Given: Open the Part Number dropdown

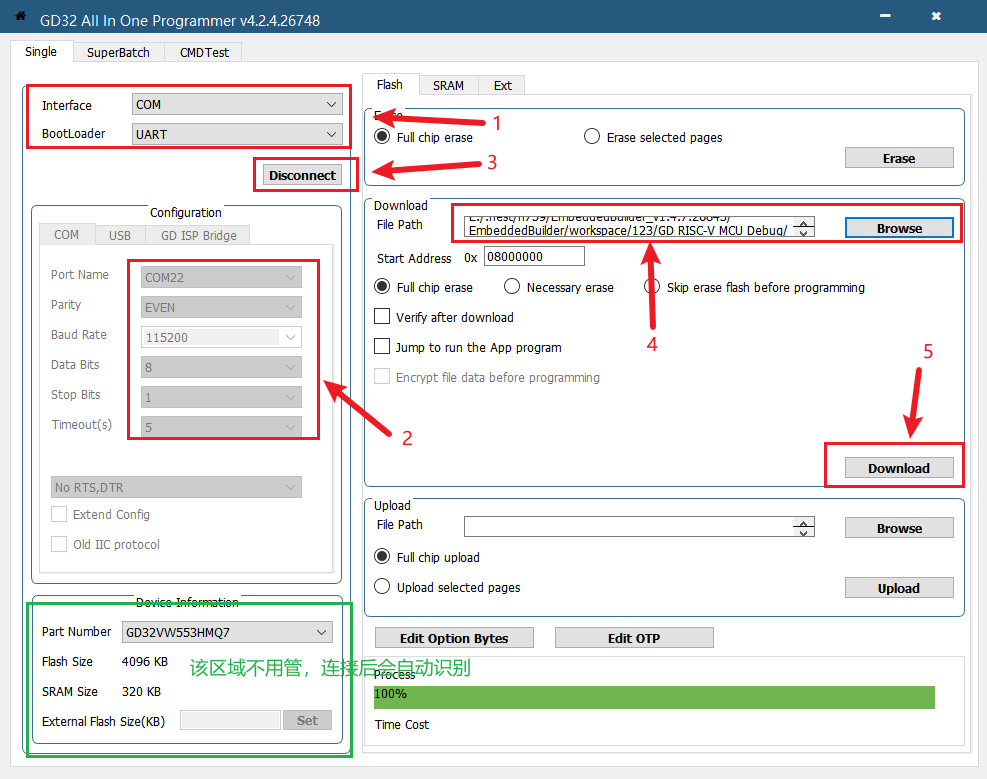Looking at the screenshot, I should pyautogui.click(x=227, y=632).
